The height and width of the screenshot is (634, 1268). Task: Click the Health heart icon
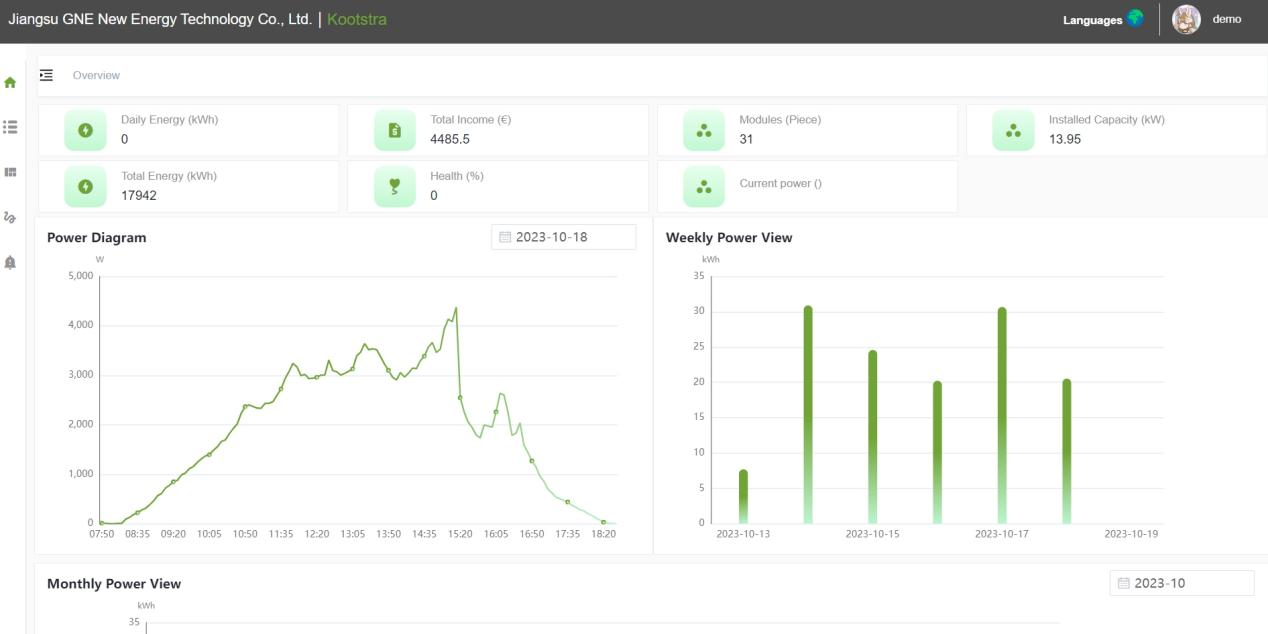395,186
